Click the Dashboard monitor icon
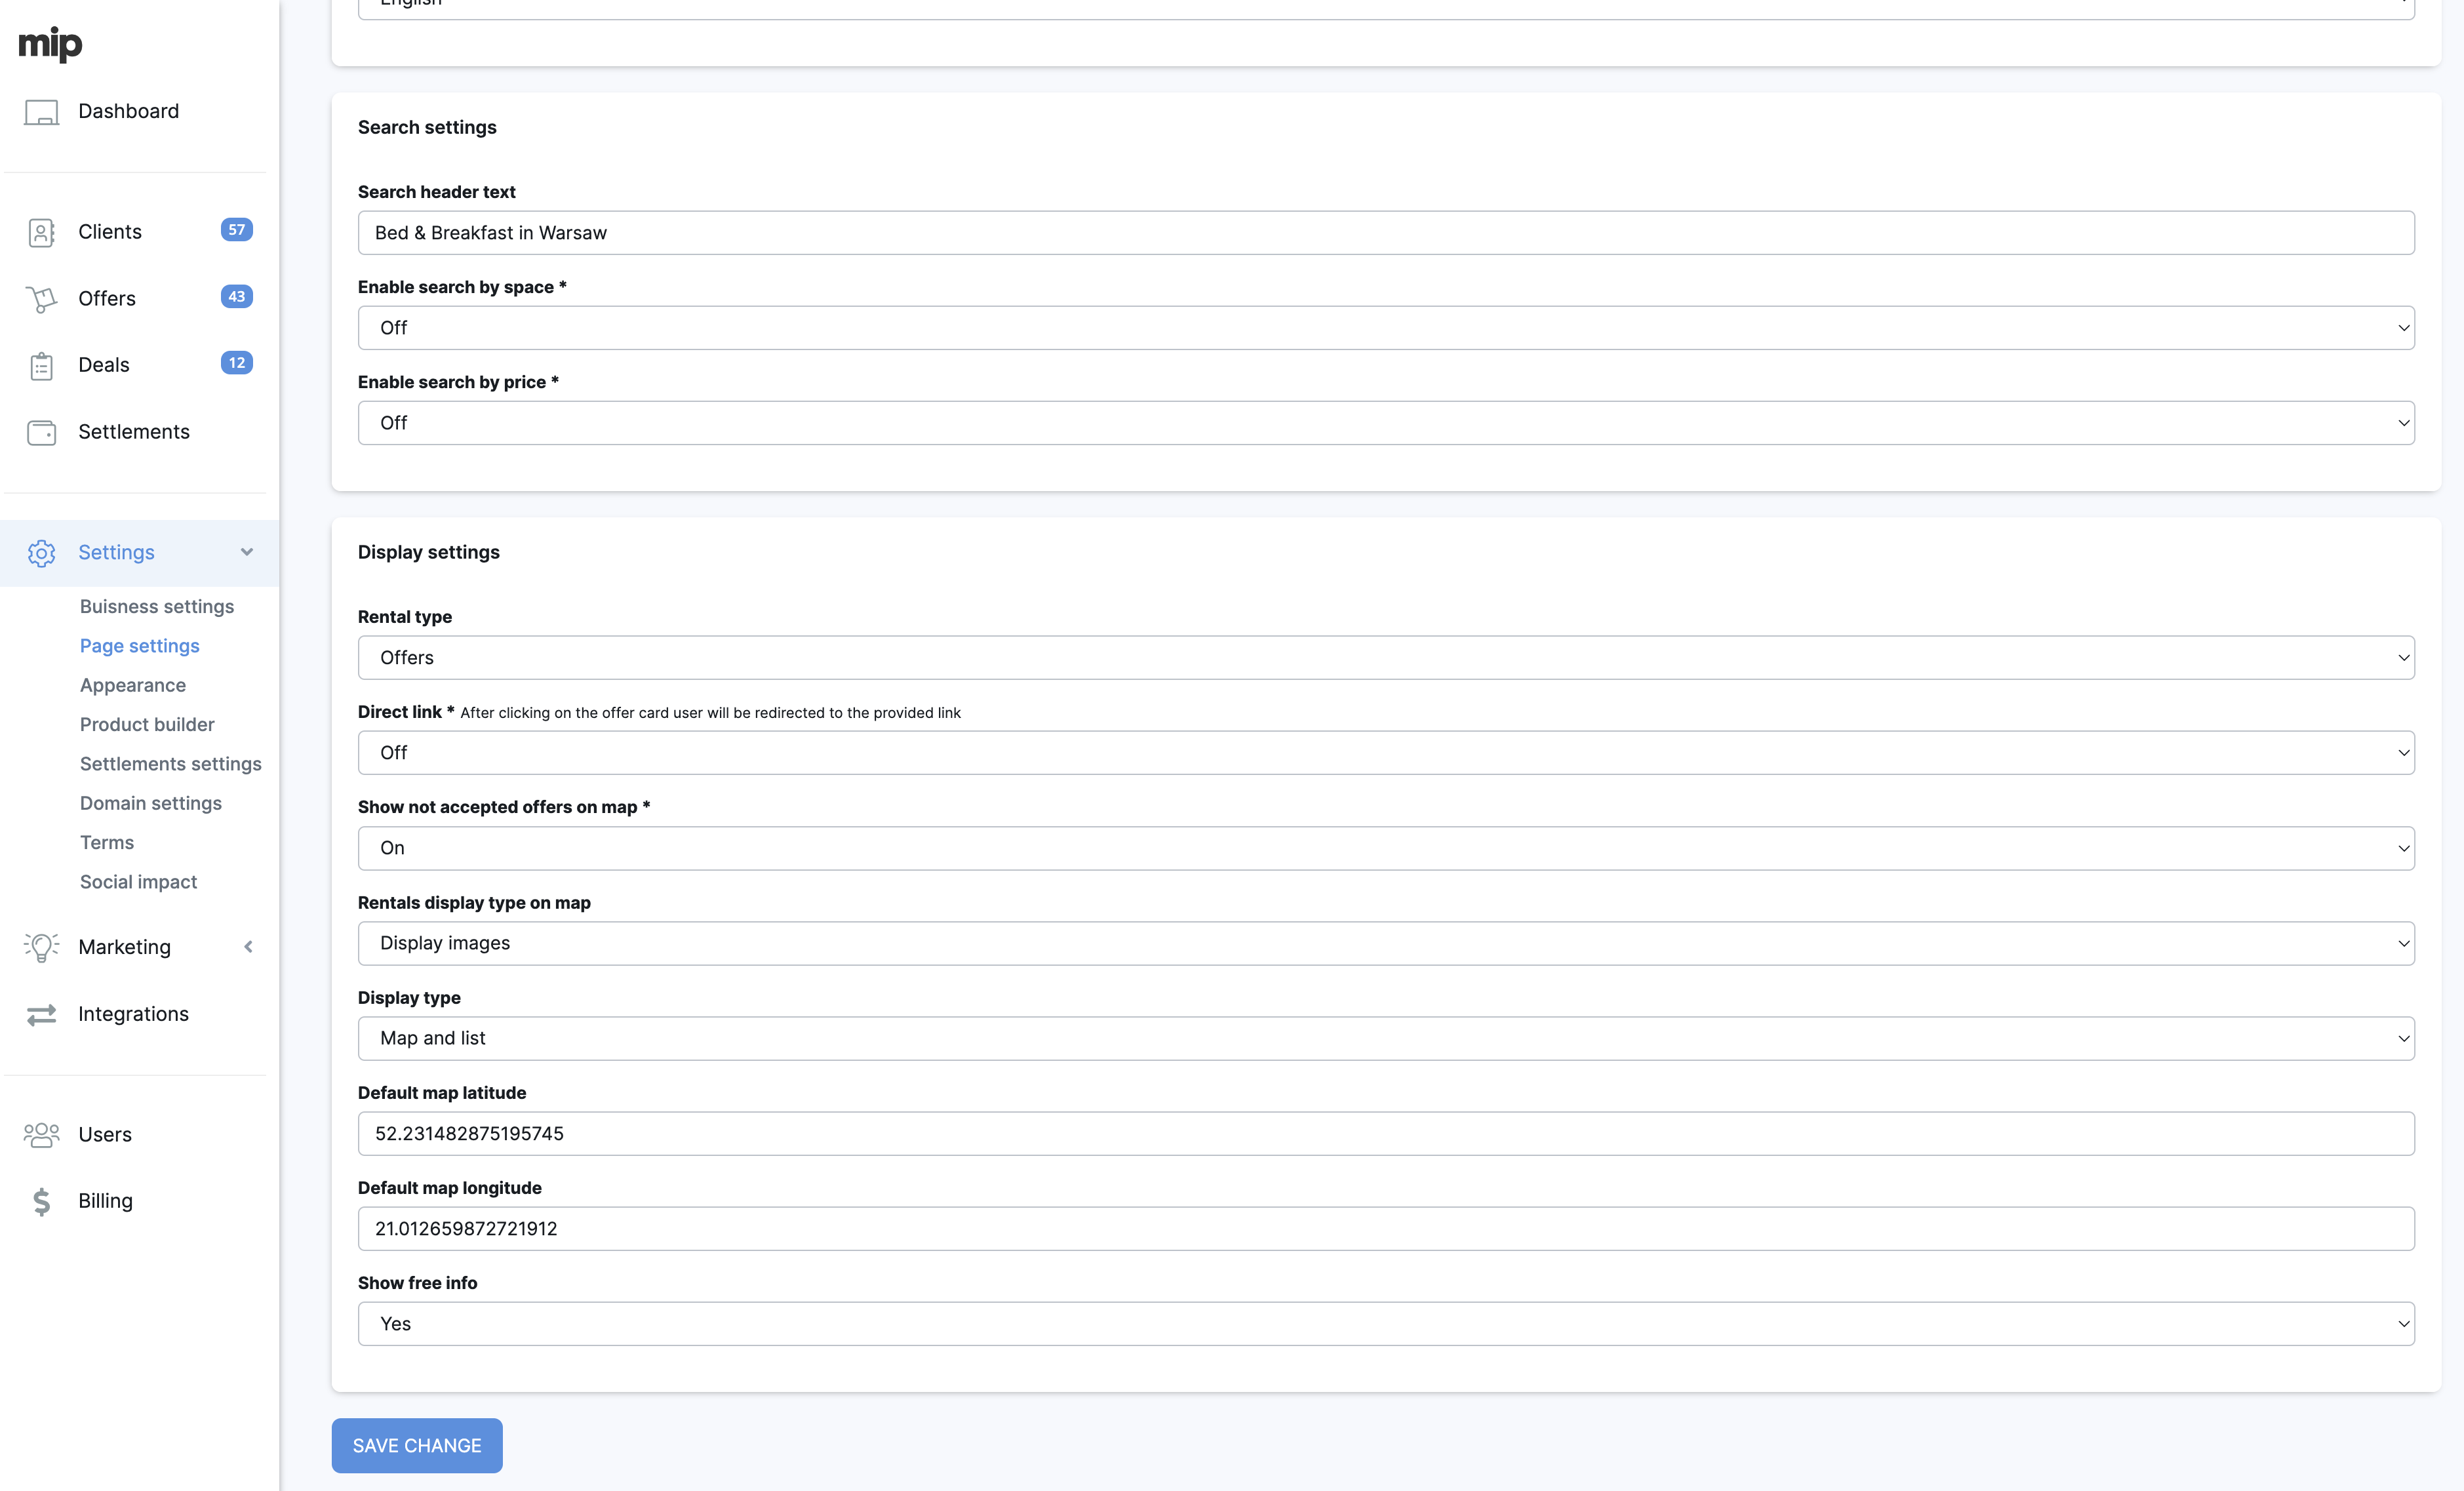The image size is (2464, 1491). 41,112
